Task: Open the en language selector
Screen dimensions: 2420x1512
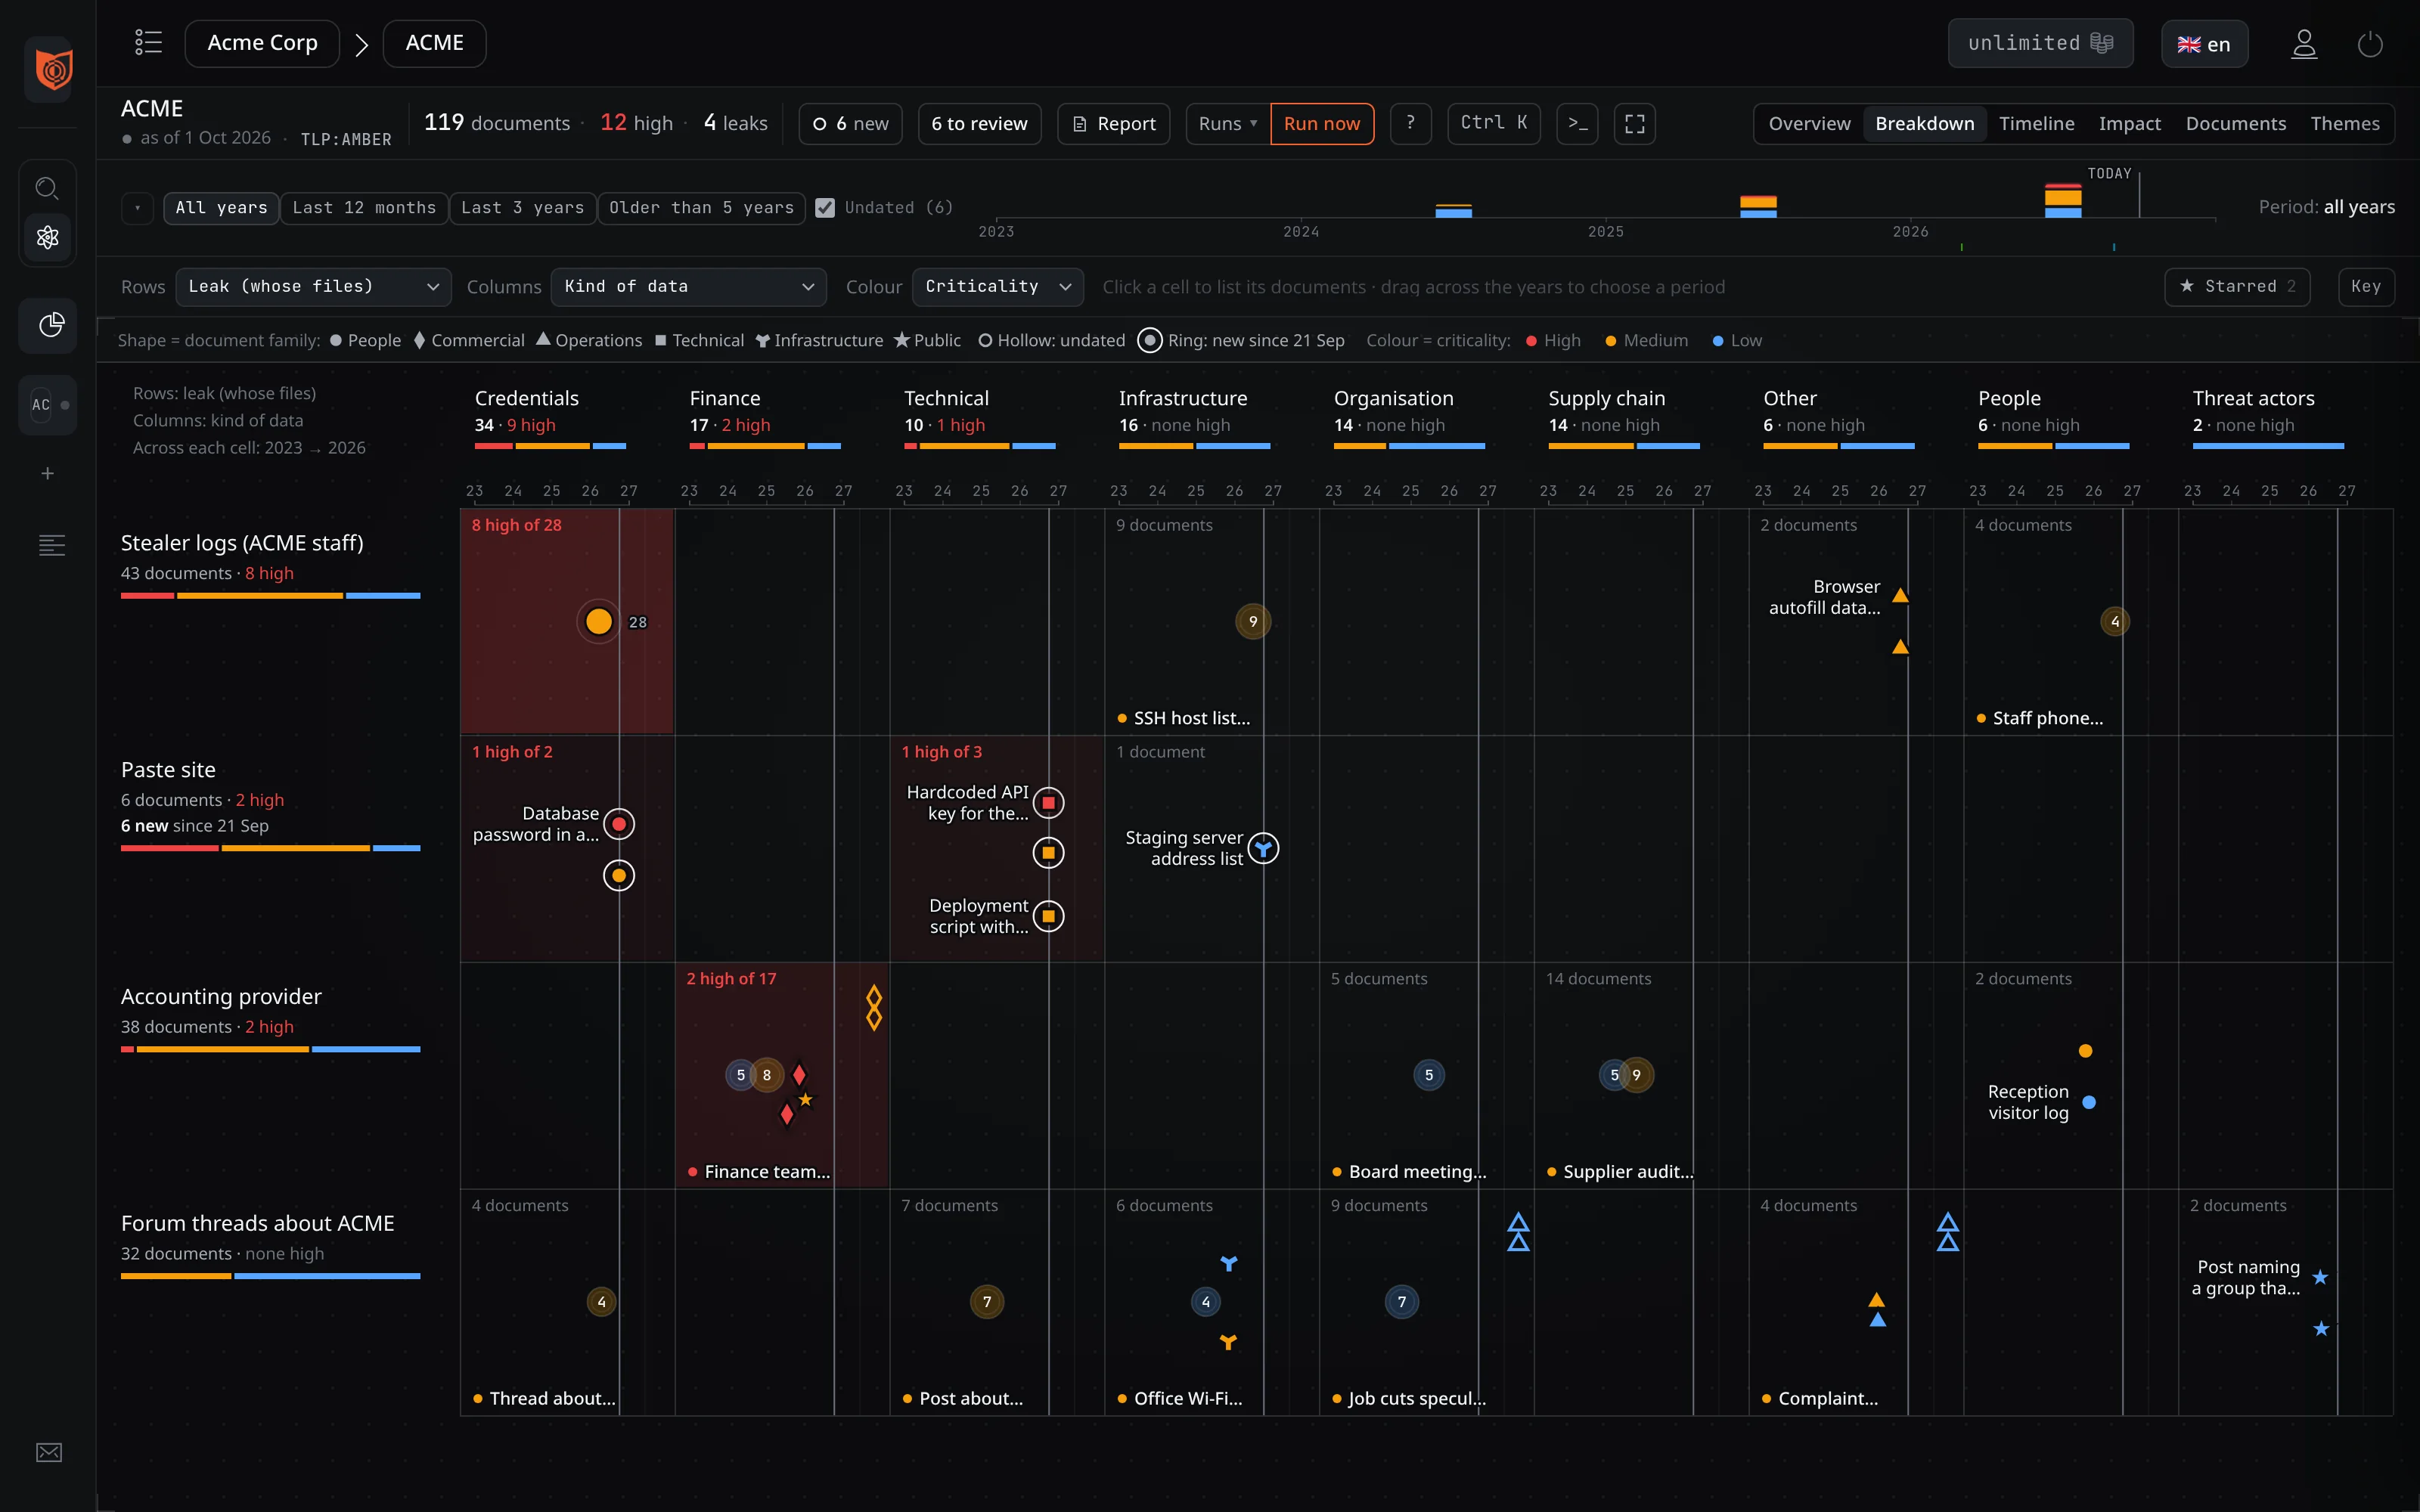Action: click(x=2204, y=44)
